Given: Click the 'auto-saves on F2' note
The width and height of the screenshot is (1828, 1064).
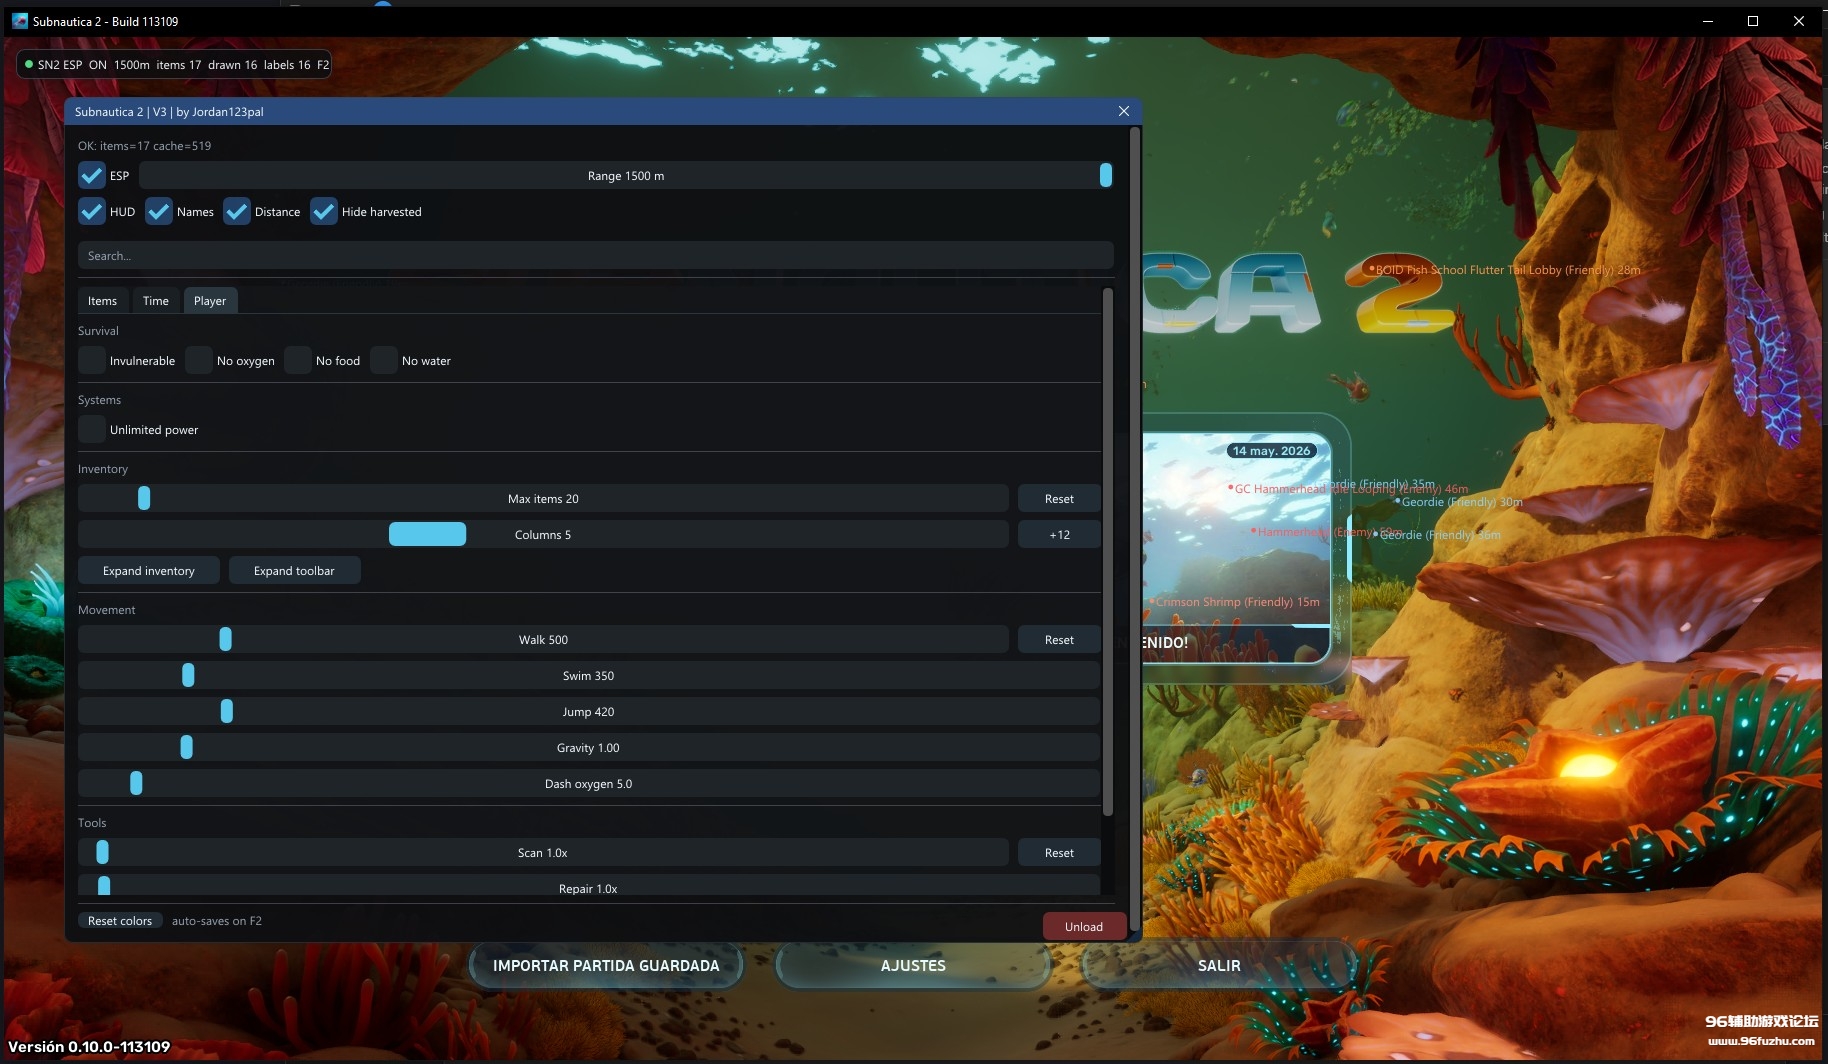Looking at the screenshot, I should (x=217, y=921).
